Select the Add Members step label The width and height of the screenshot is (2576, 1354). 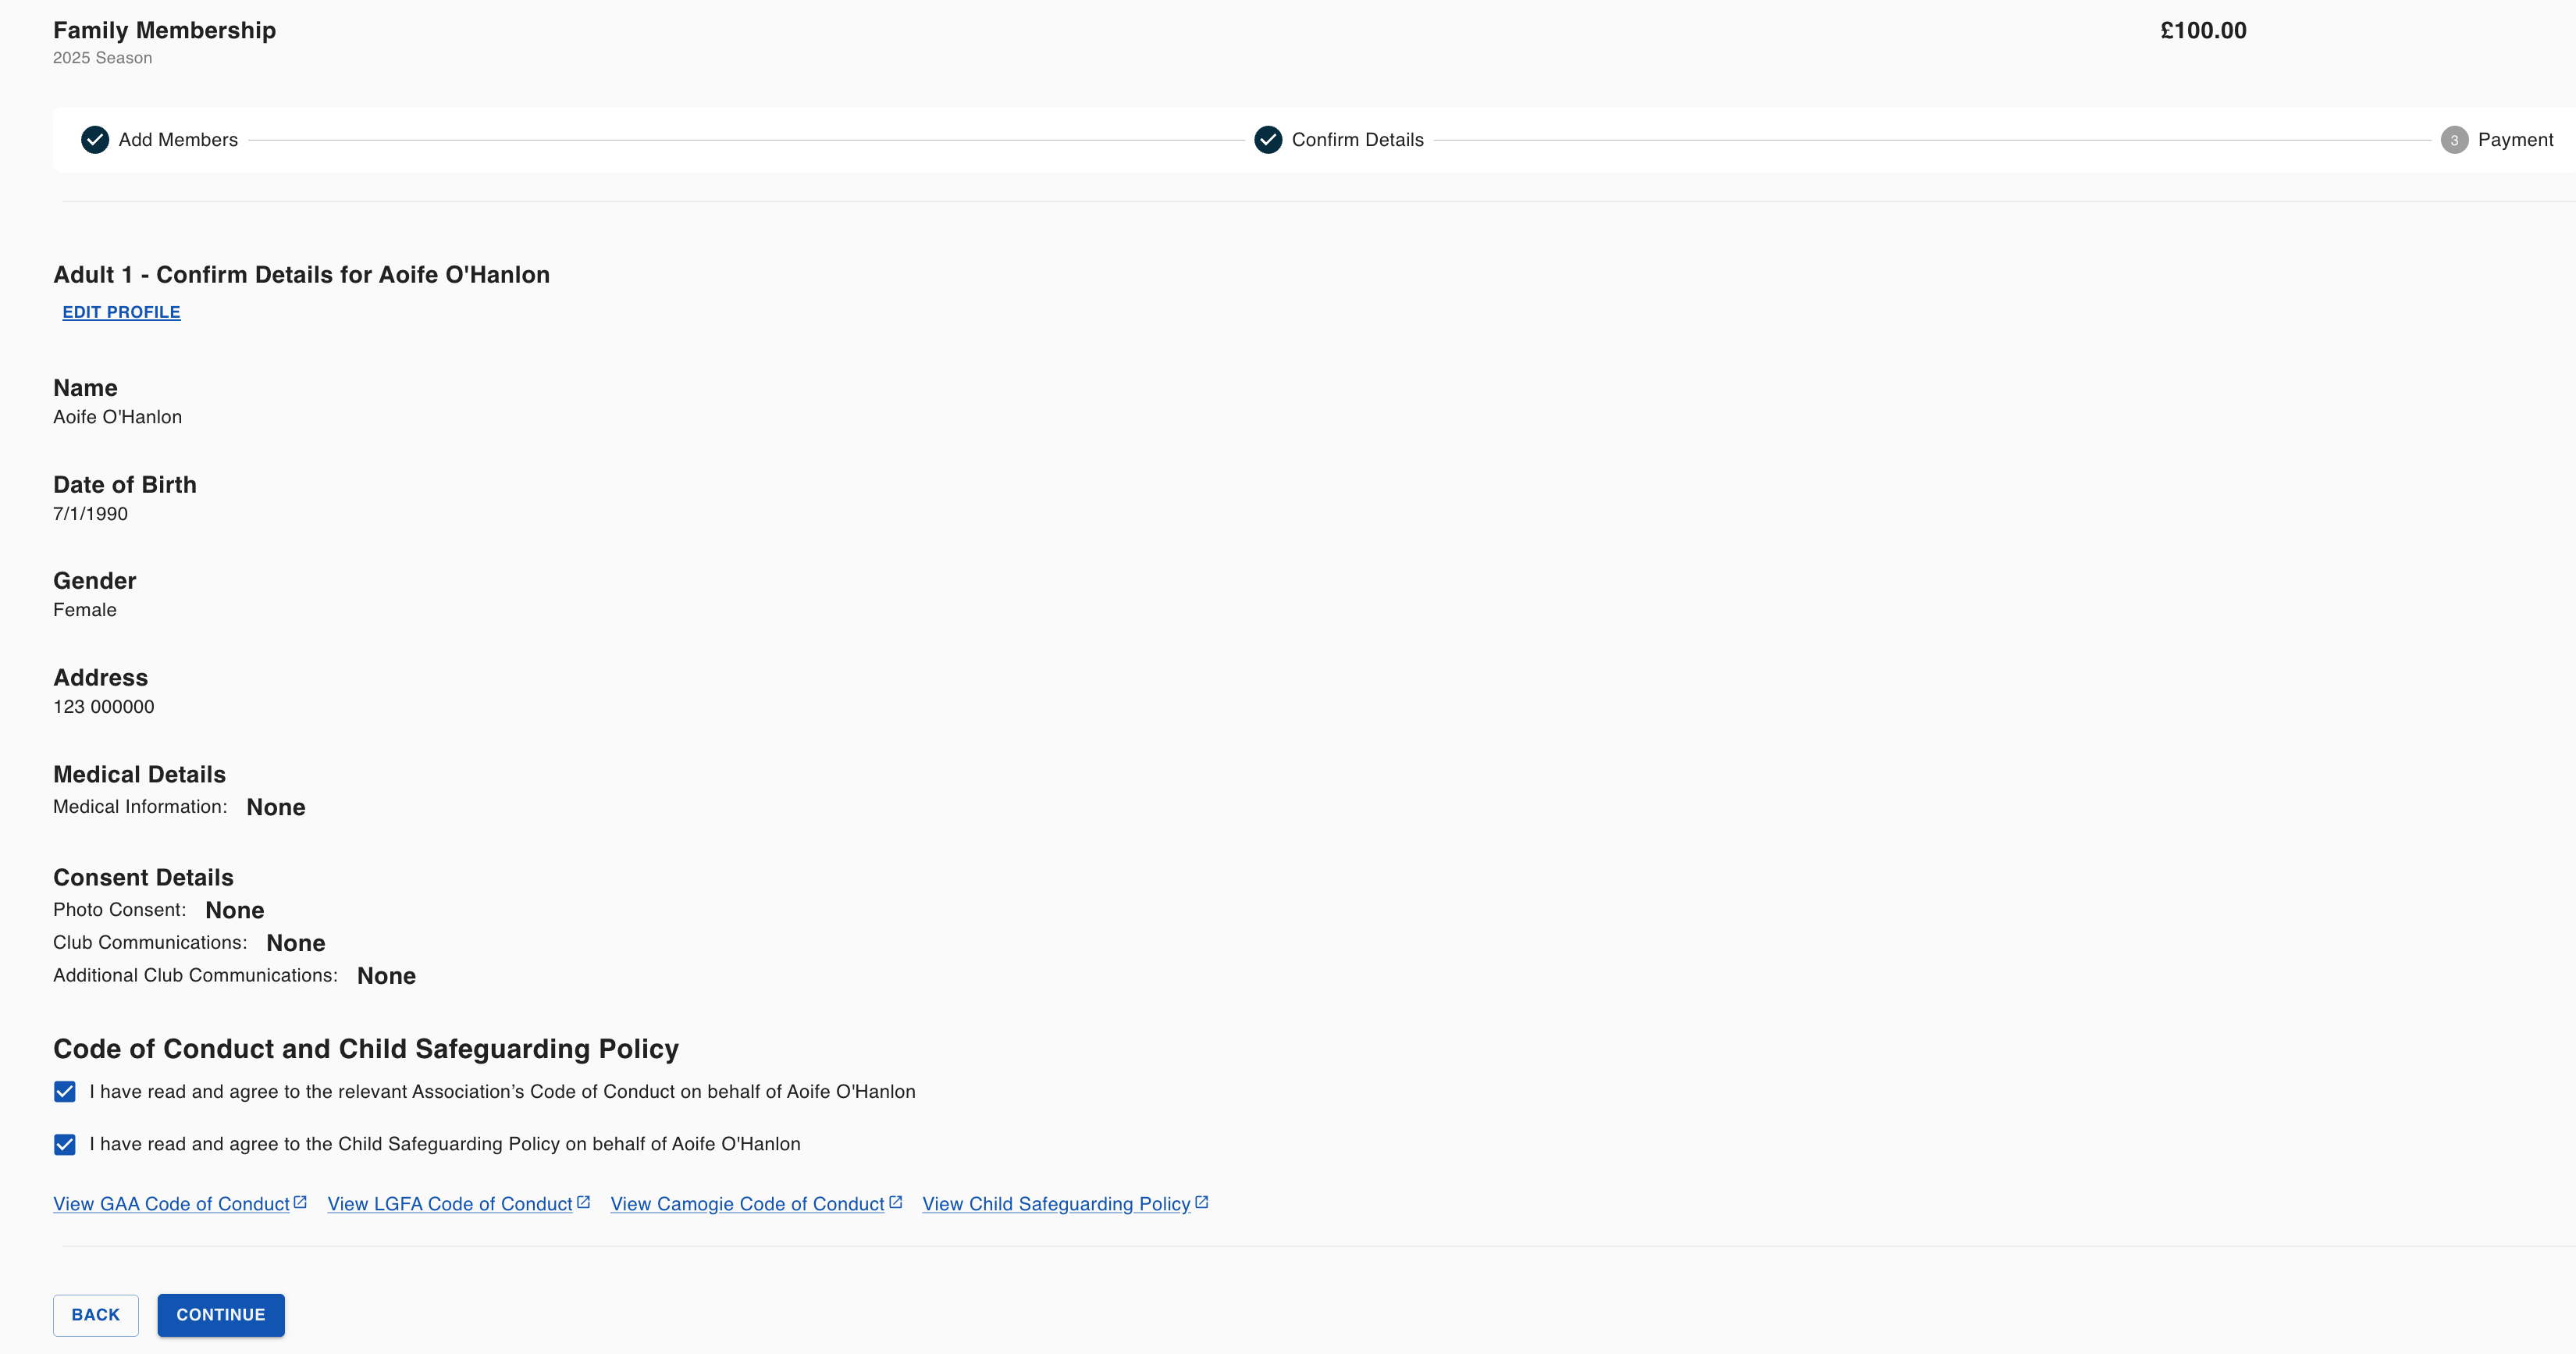pos(178,140)
